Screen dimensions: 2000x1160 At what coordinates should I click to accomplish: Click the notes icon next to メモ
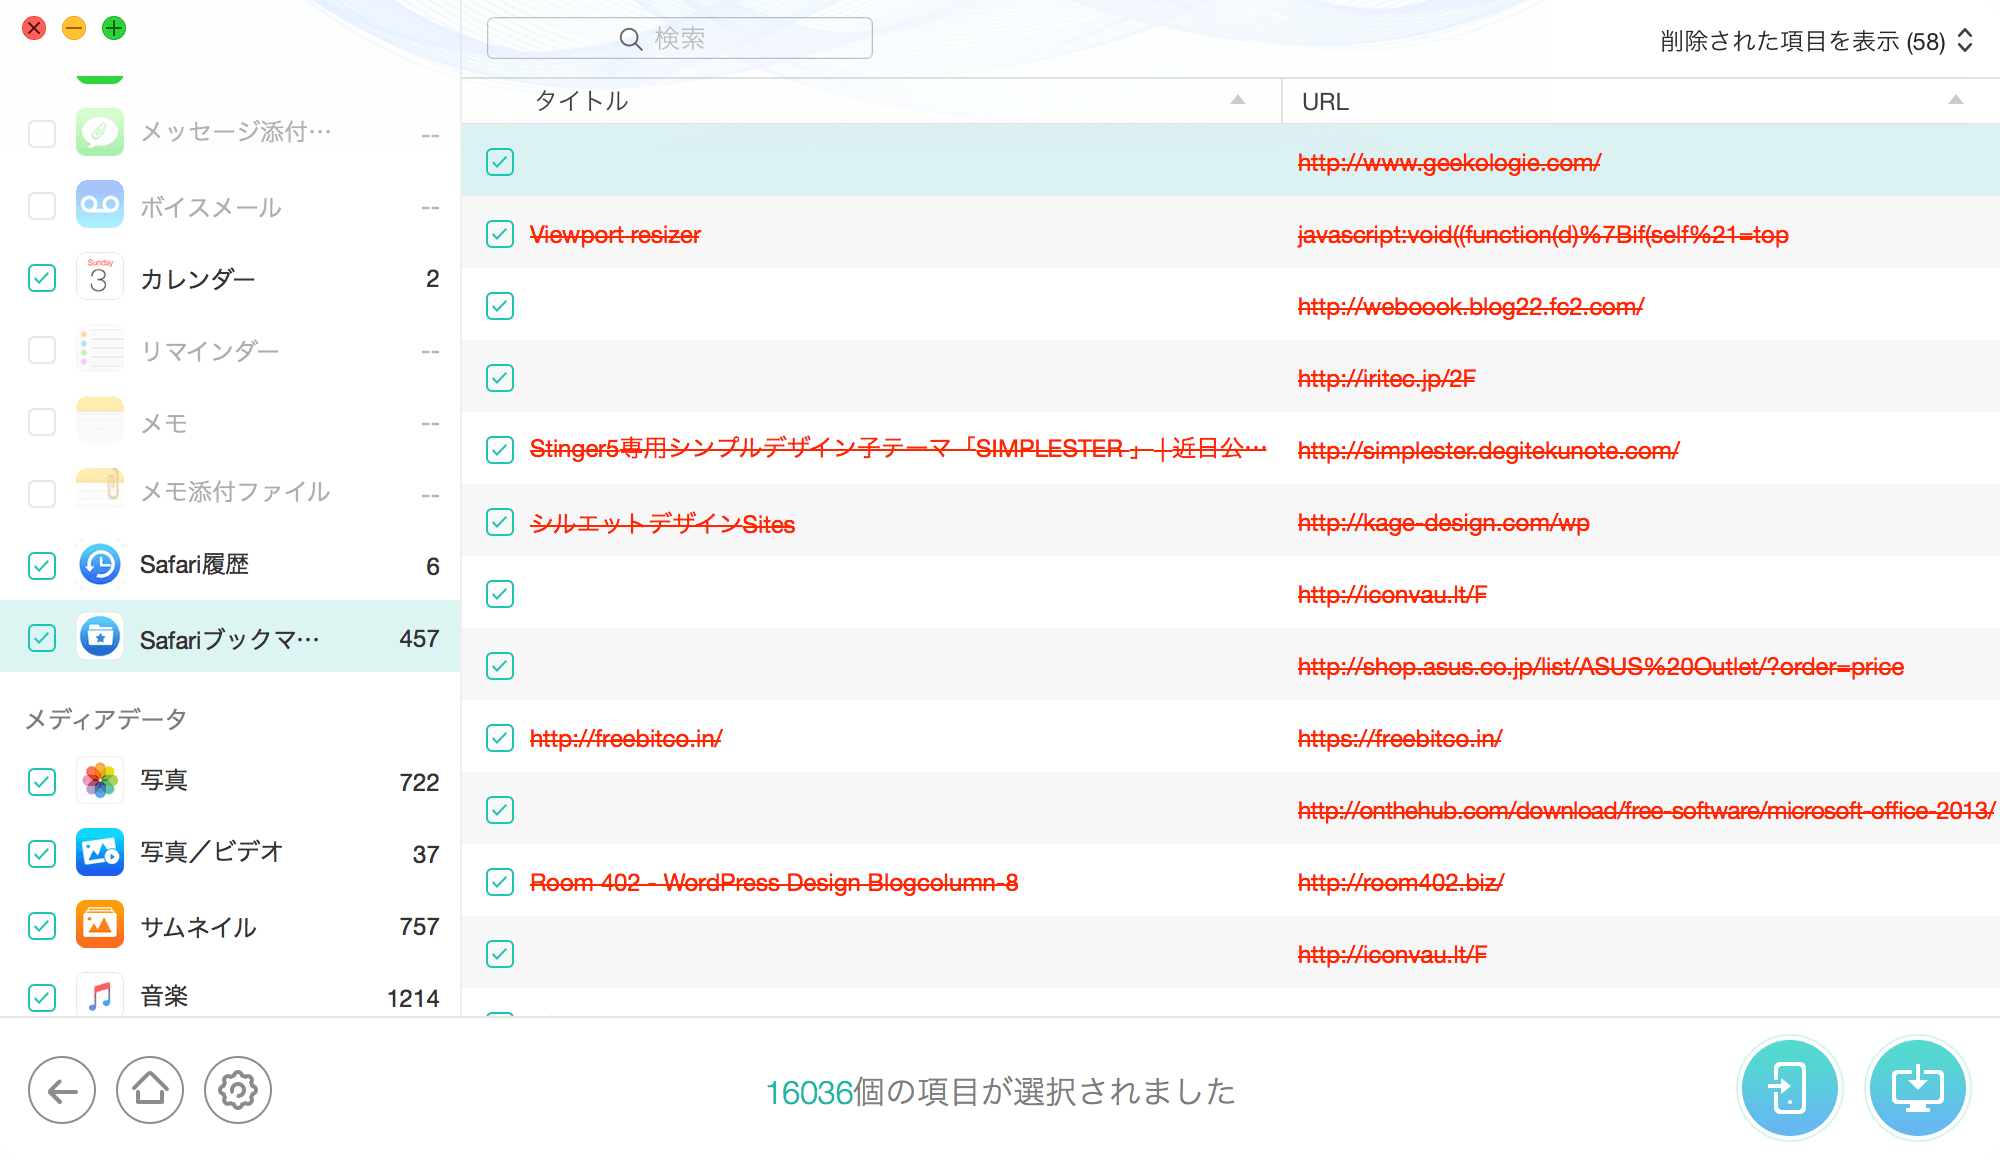click(100, 421)
